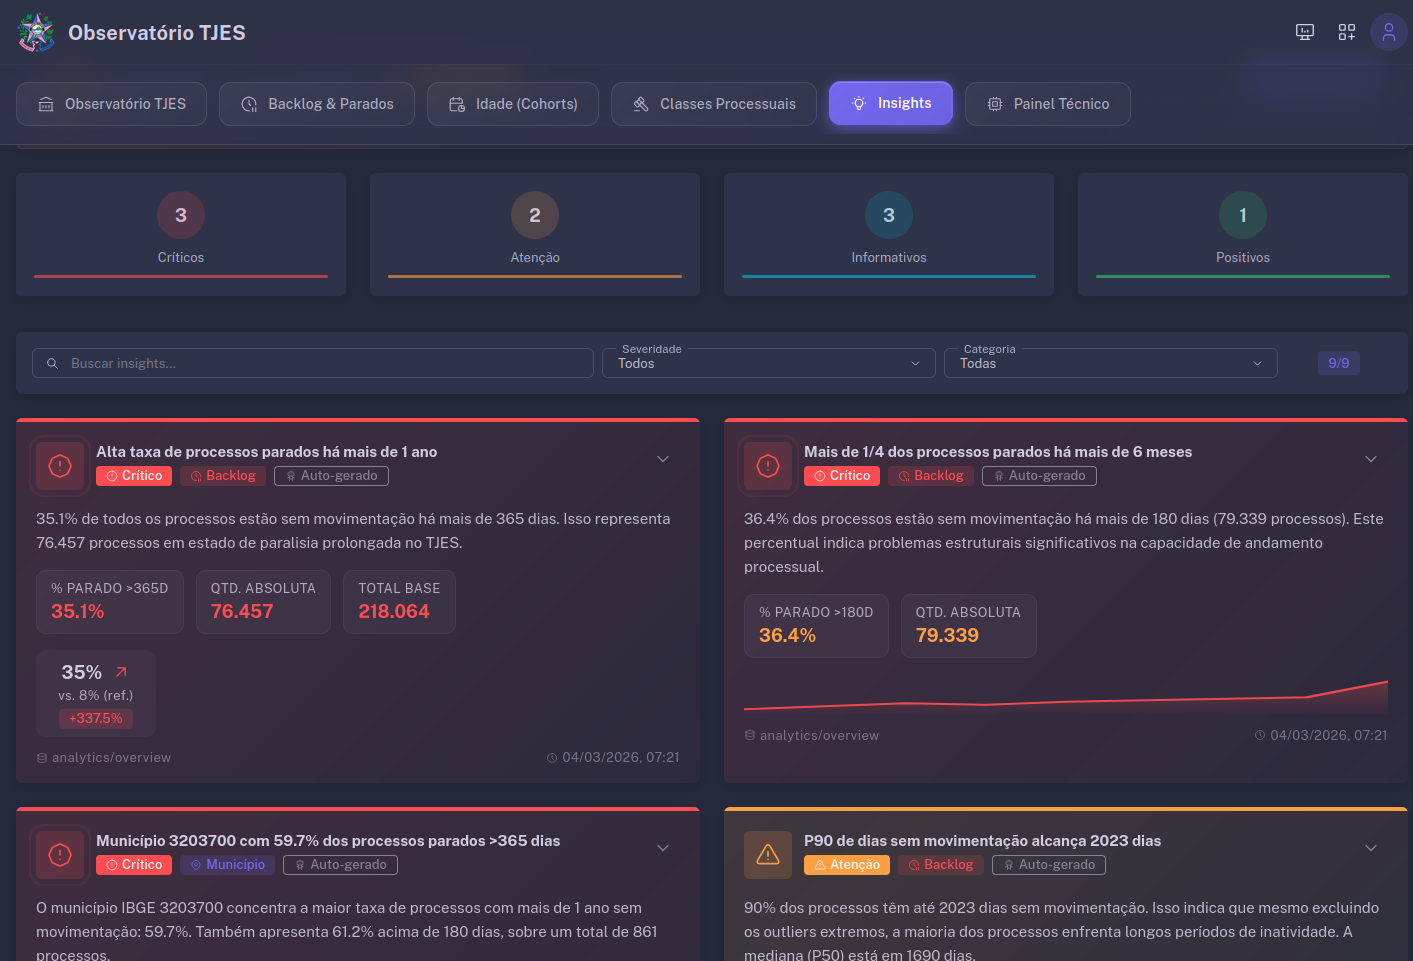Click the user profile avatar icon

click(1388, 31)
